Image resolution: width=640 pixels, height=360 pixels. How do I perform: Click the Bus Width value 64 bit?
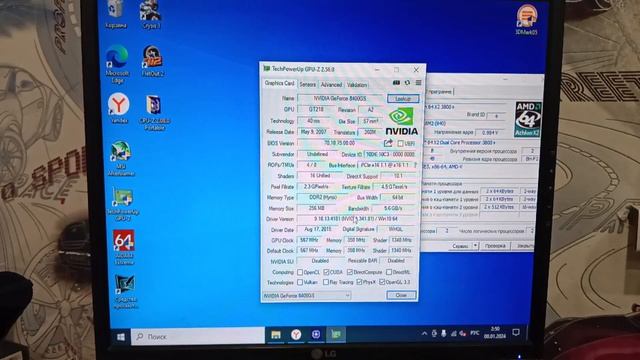point(398,198)
